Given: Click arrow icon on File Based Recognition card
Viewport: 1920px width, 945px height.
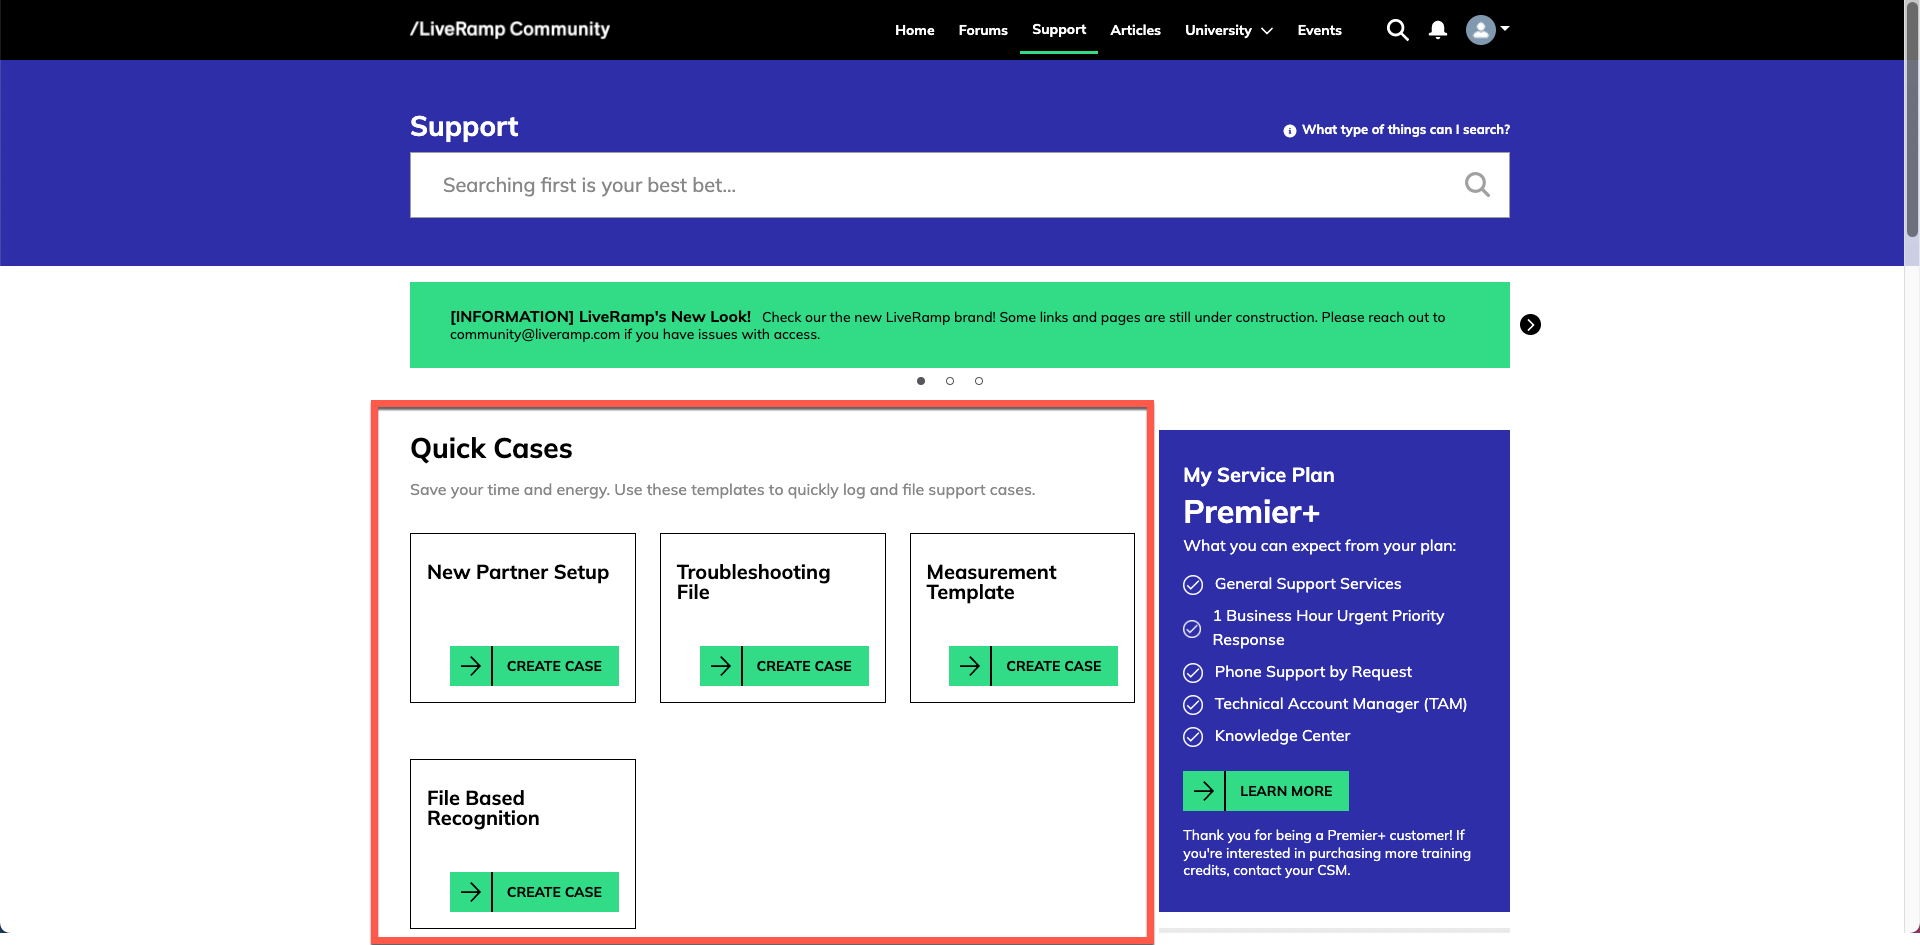Looking at the screenshot, I should (471, 892).
